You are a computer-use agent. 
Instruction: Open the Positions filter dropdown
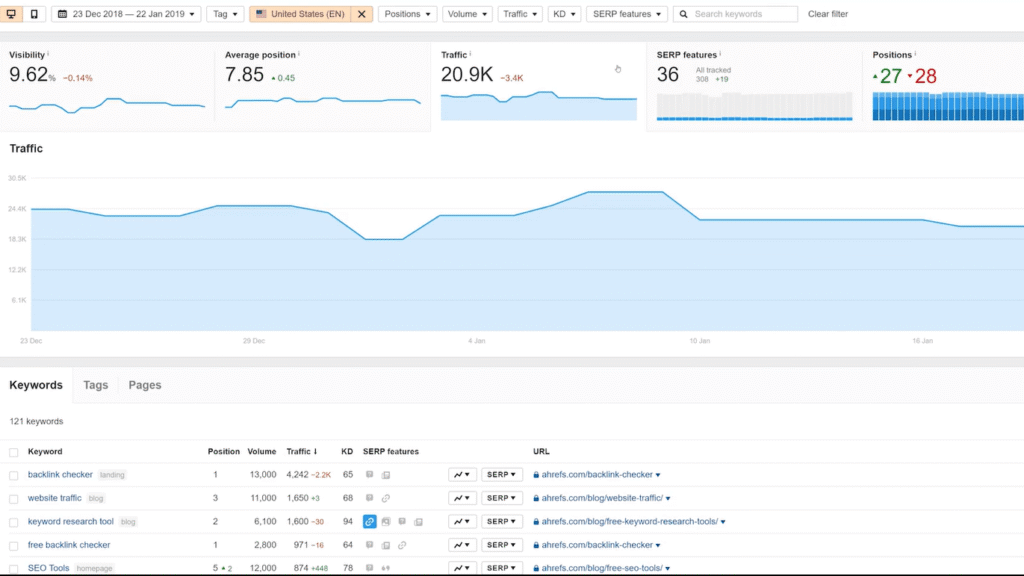[407, 13]
